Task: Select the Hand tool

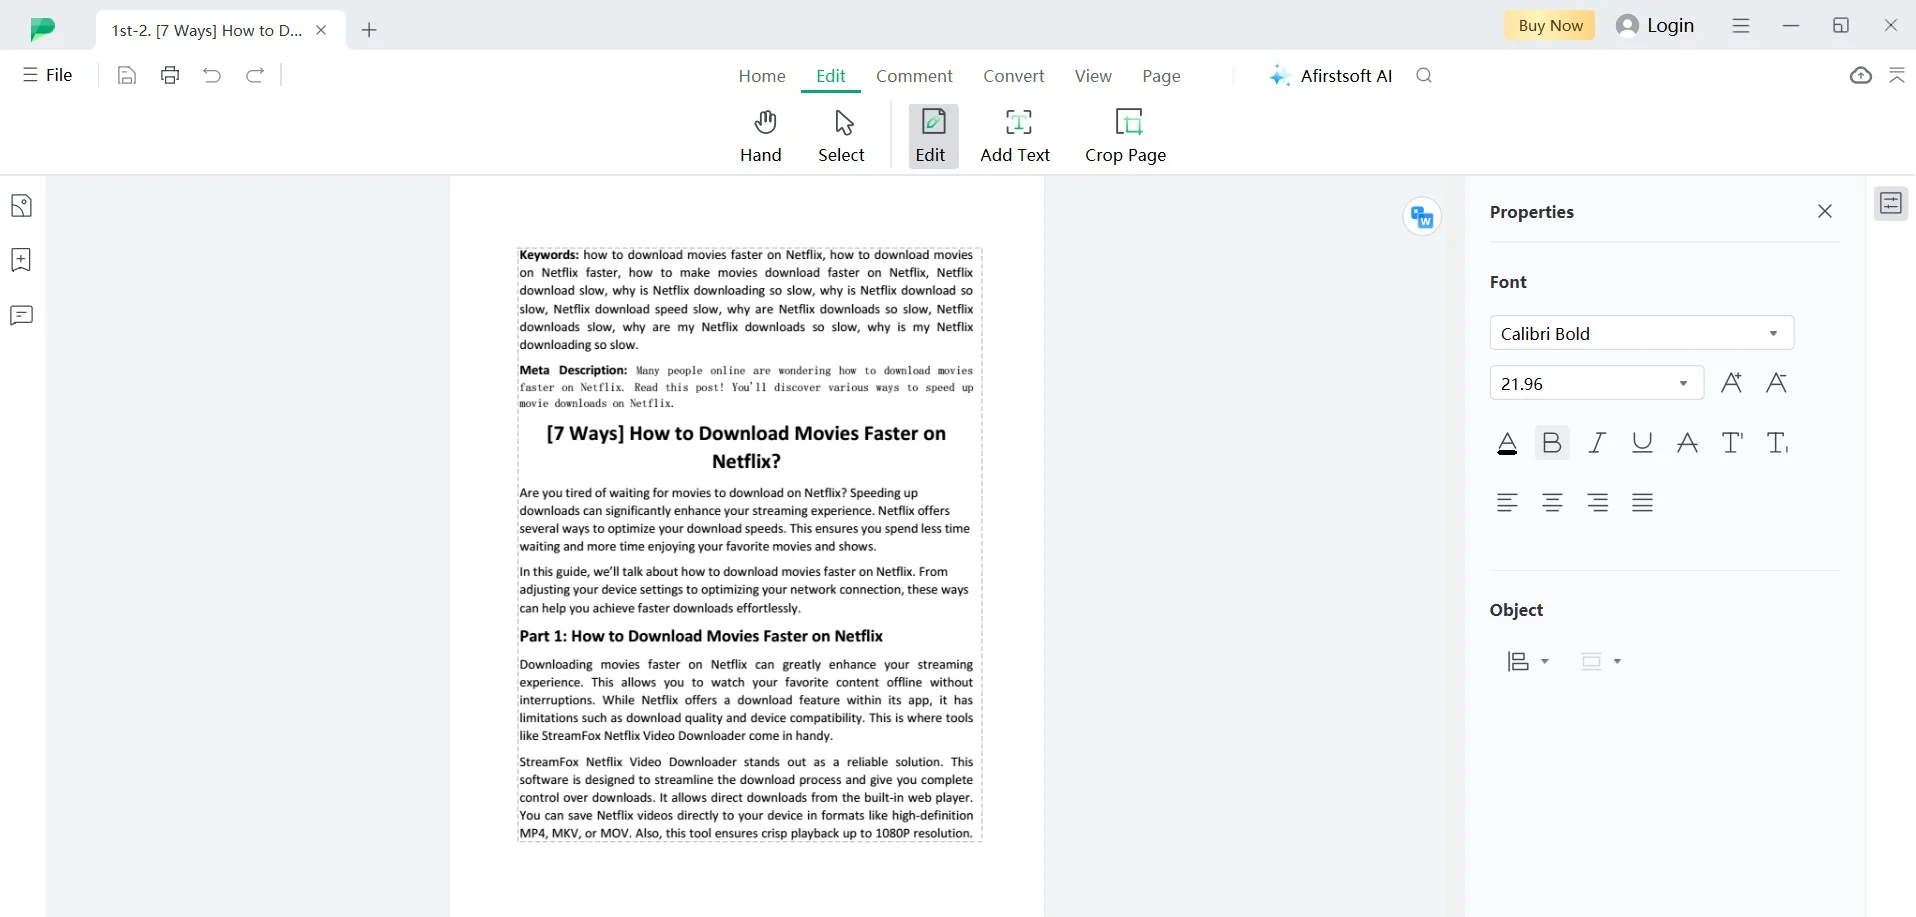Action: coord(761,136)
